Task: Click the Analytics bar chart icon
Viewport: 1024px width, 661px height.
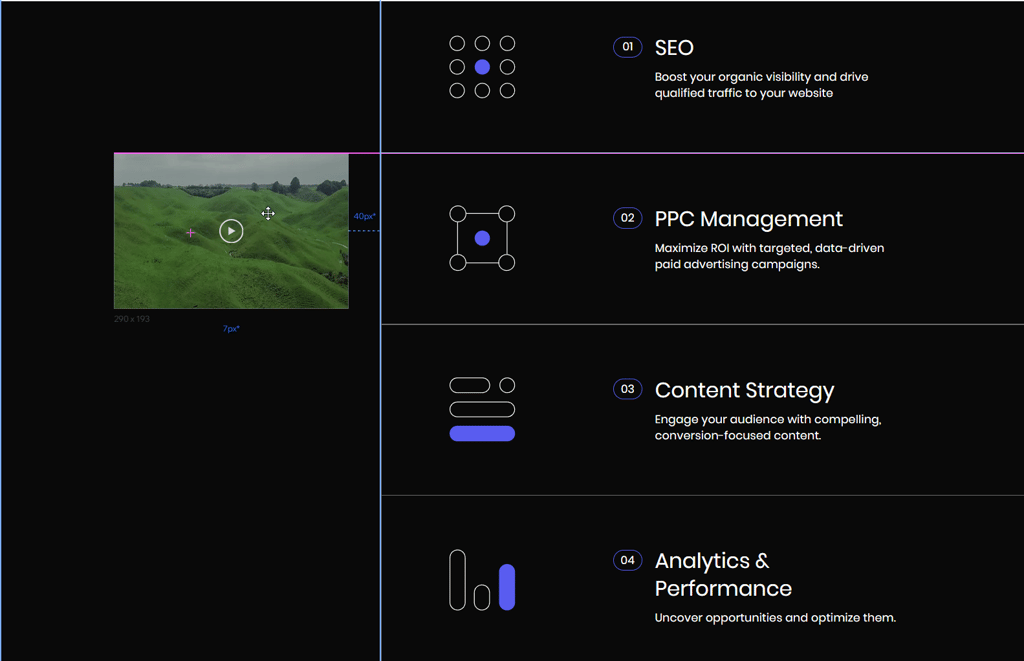Action: 482,580
